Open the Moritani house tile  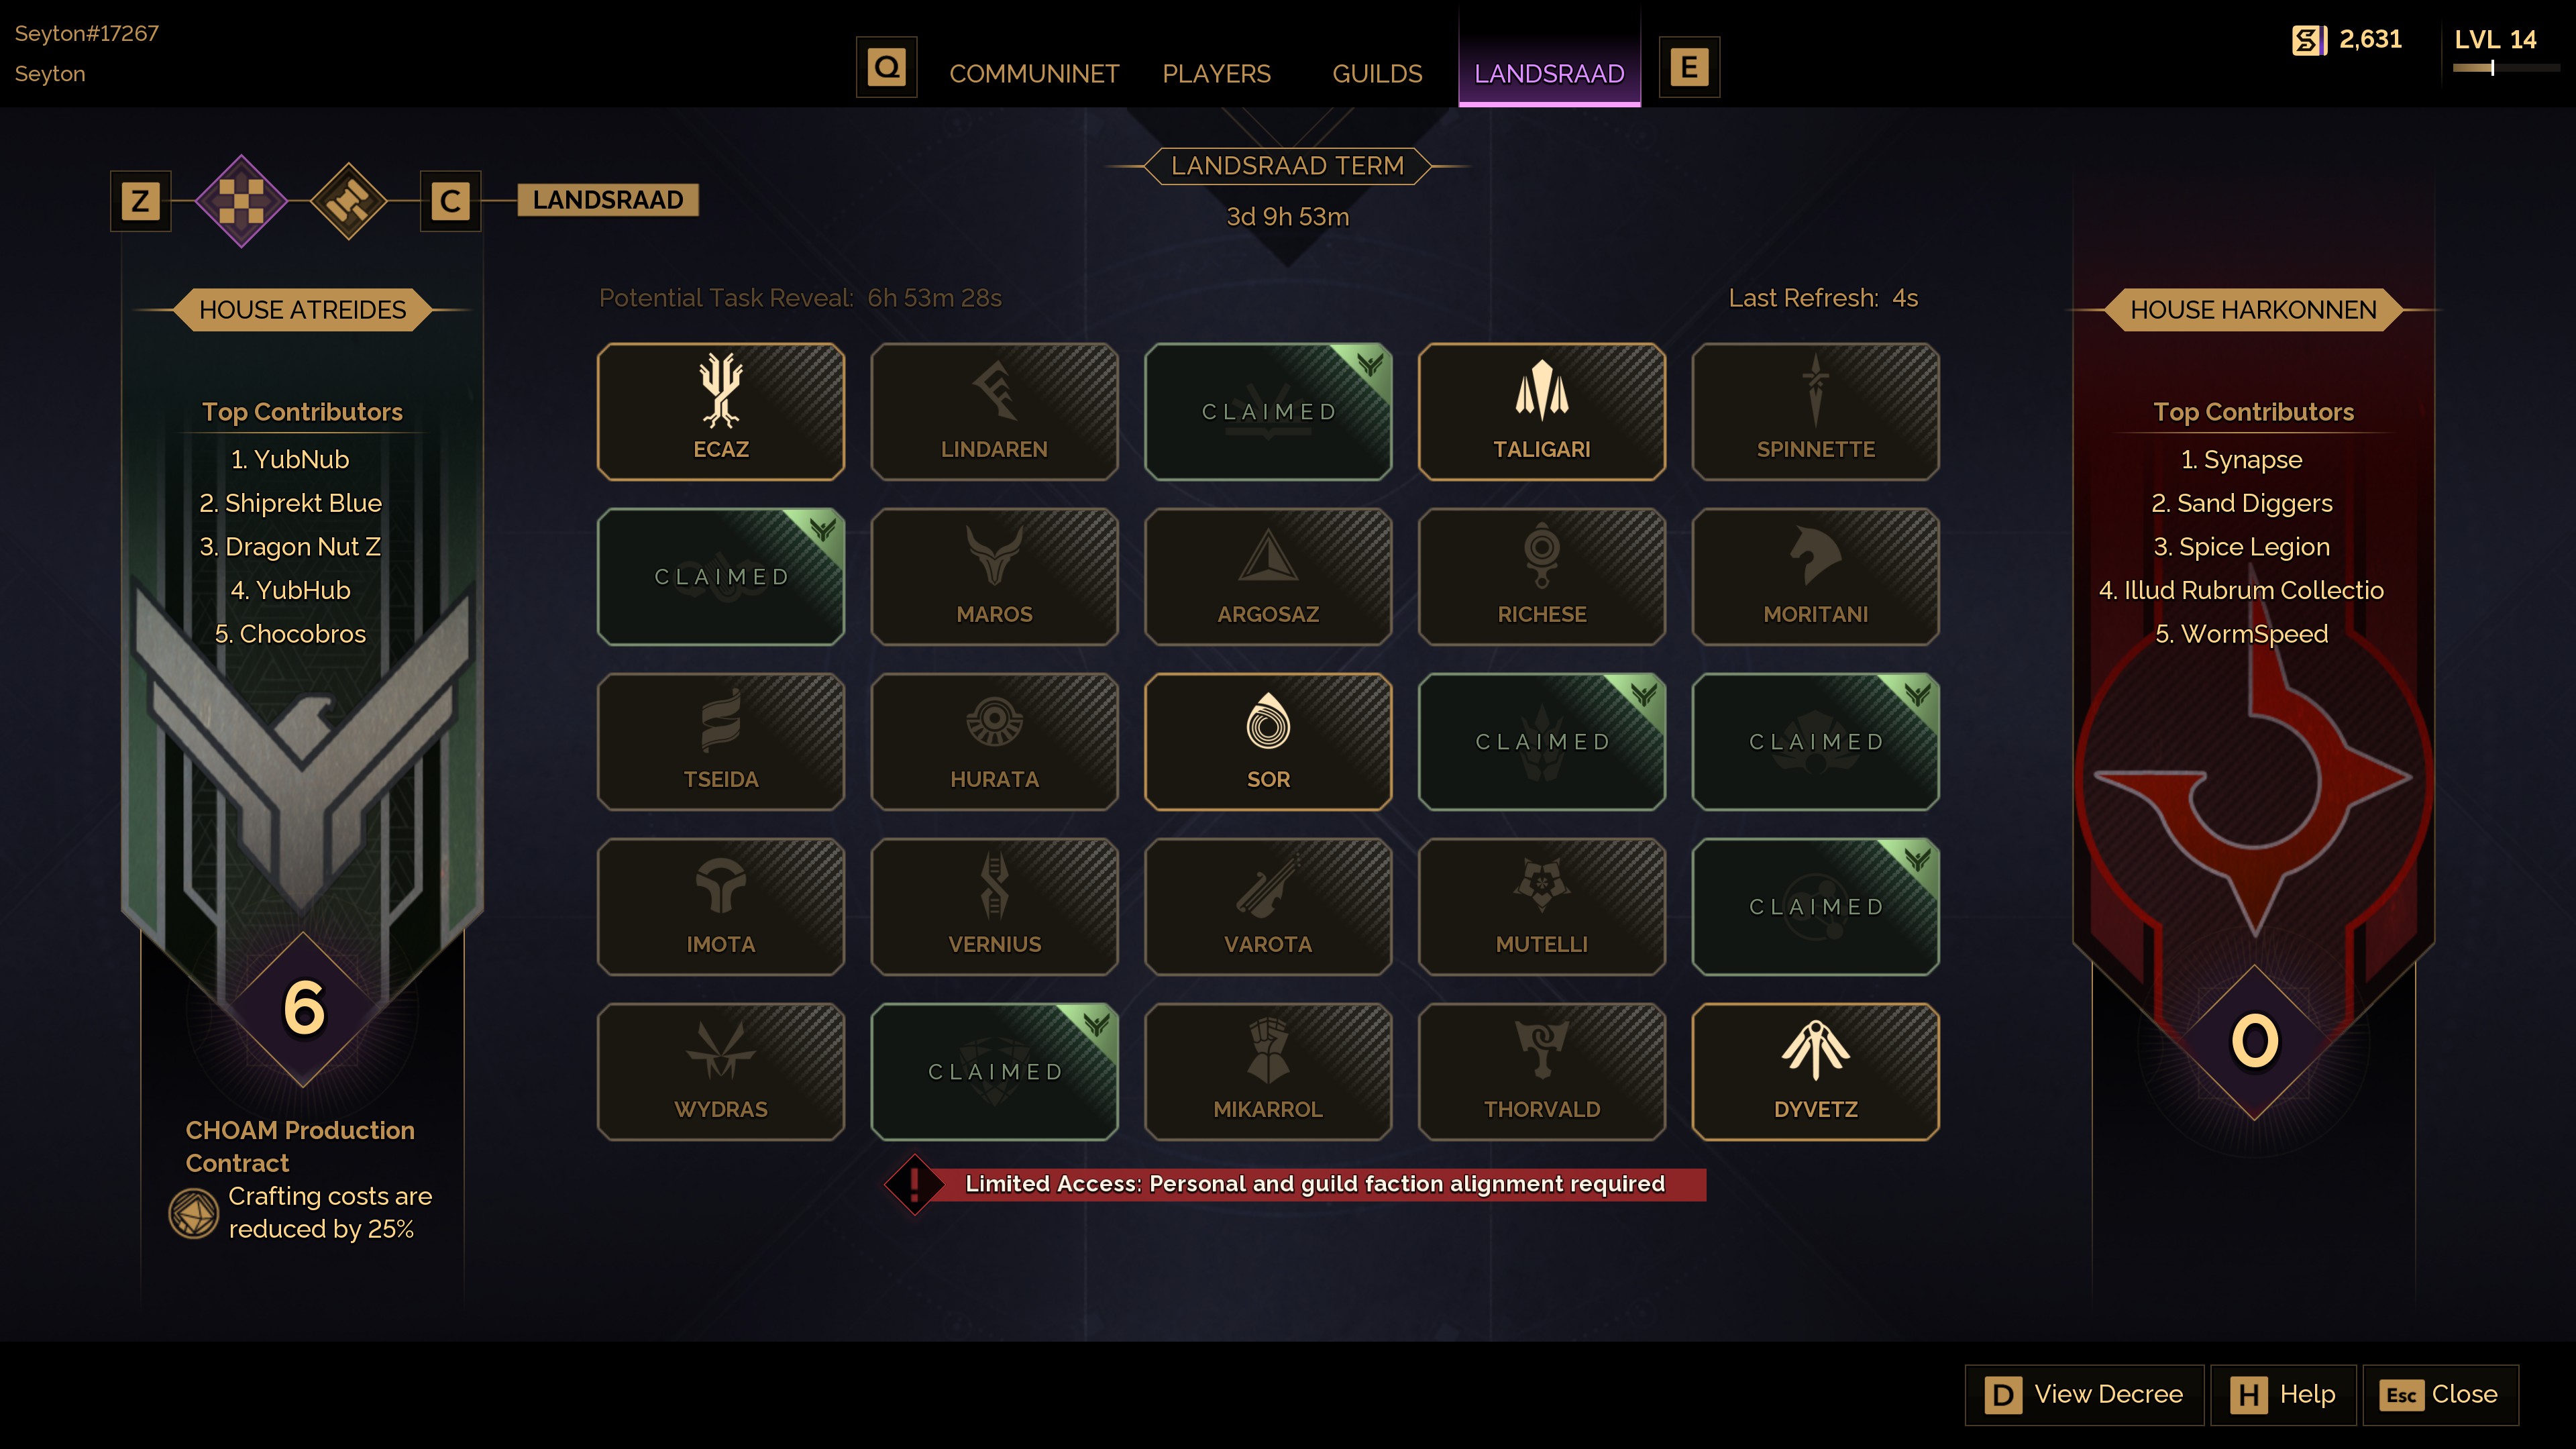[x=1815, y=576]
